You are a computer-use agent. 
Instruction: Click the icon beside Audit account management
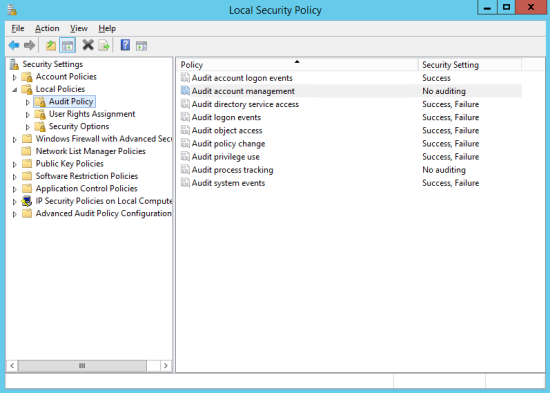(x=185, y=91)
